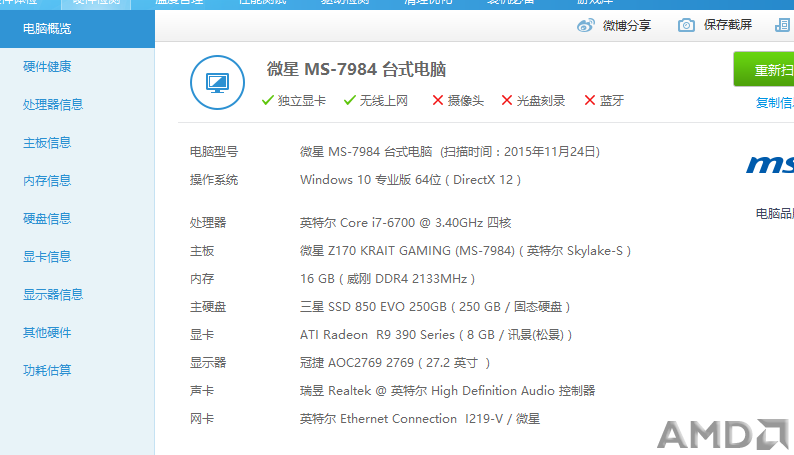Click the 声卡 label
The width and height of the screenshot is (794, 455).
point(202,391)
